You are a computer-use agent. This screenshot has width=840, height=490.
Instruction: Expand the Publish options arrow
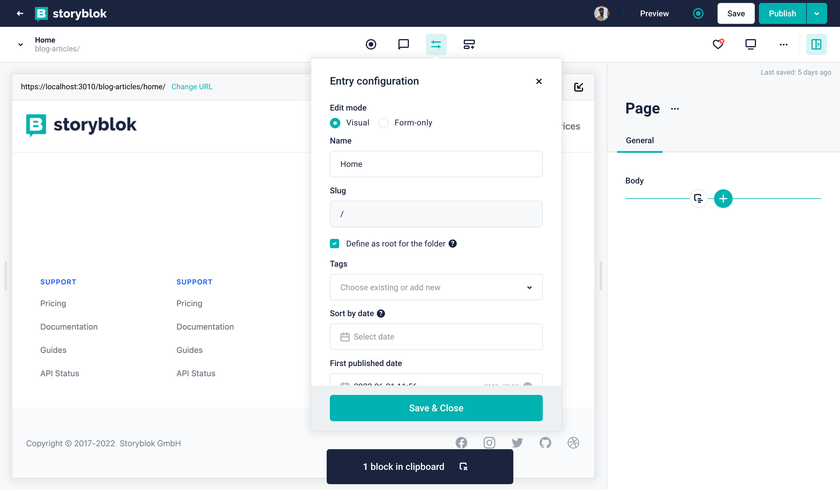816,13
